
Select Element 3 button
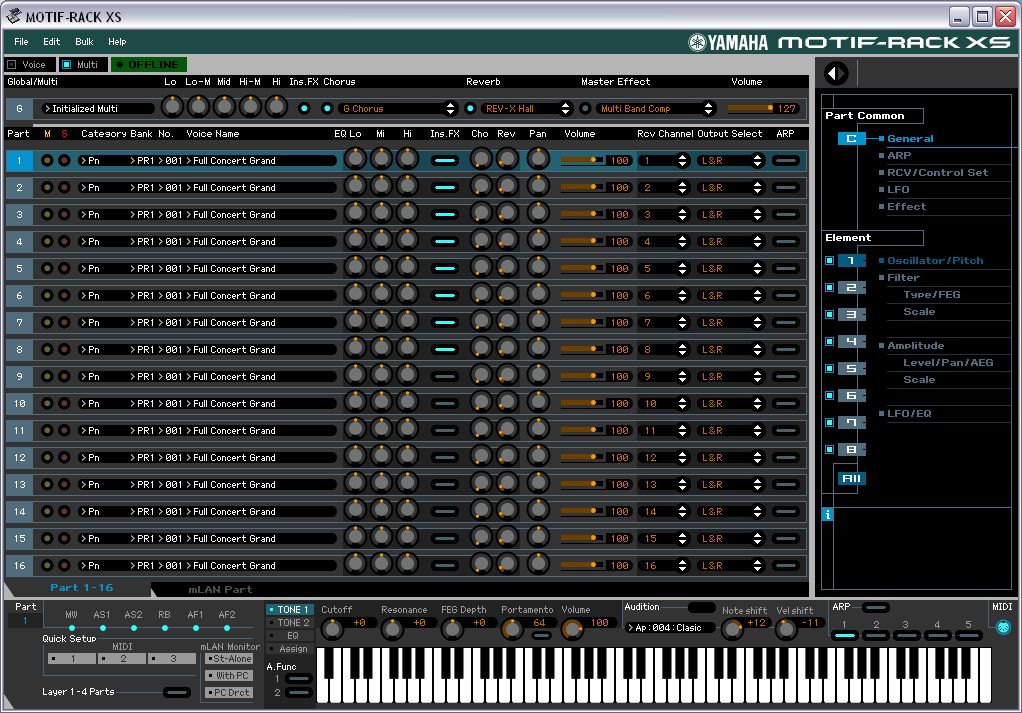[851, 314]
